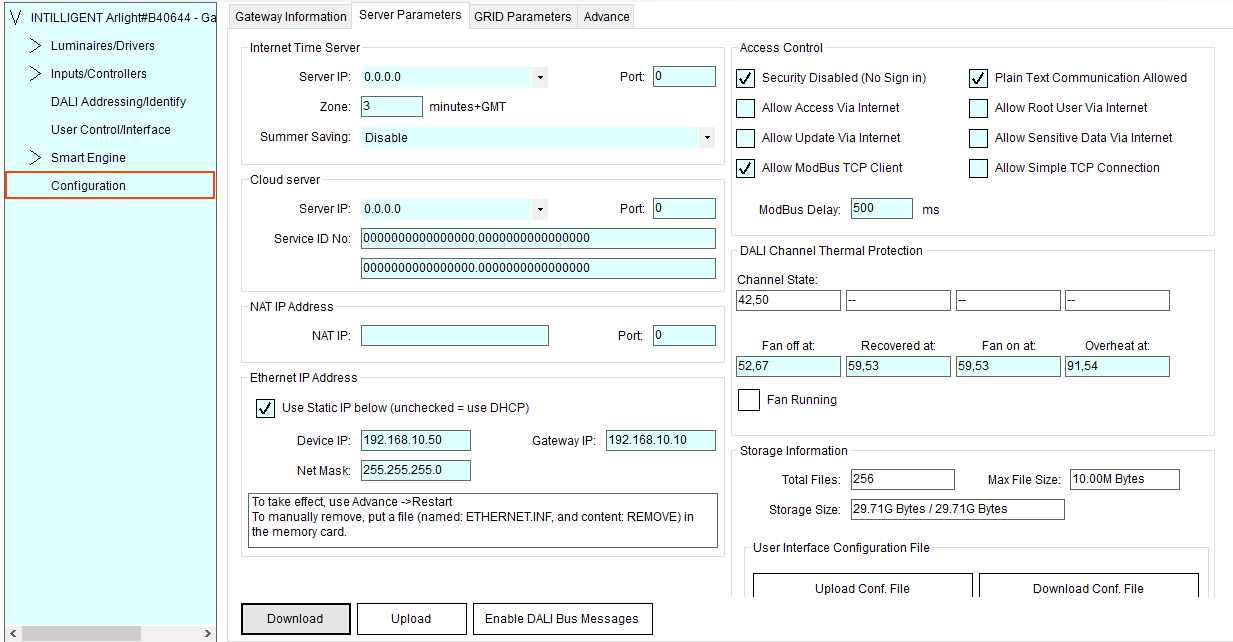
Task: Open the Advance tab
Action: [x=606, y=17]
